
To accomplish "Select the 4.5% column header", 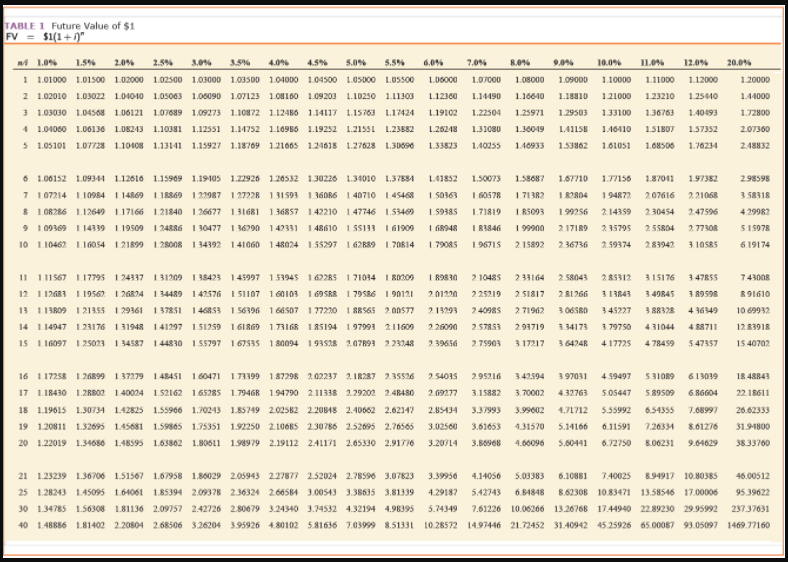I will (x=318, y=63).
